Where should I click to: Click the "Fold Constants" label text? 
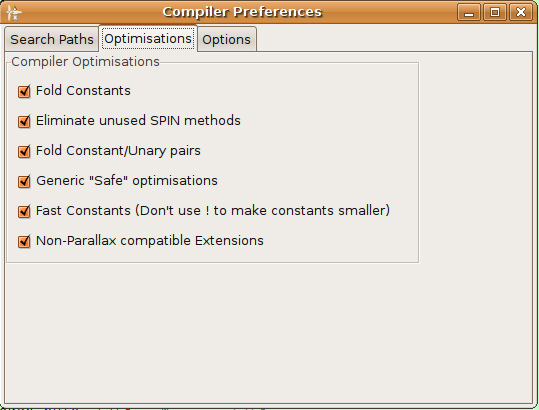click(83, 91)
